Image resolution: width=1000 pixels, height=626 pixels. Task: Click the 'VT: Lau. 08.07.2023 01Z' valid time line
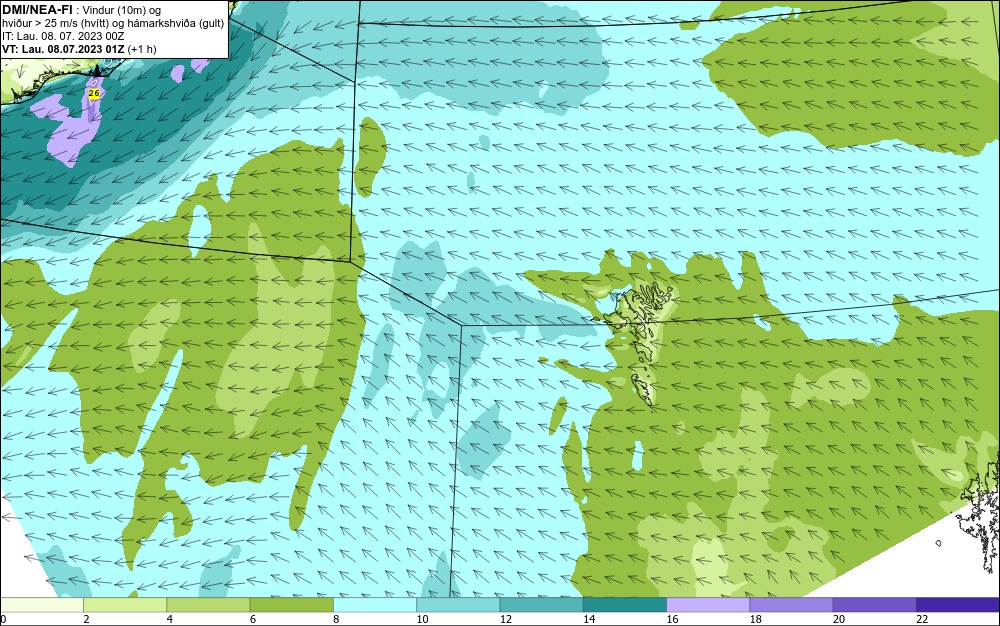79,49
